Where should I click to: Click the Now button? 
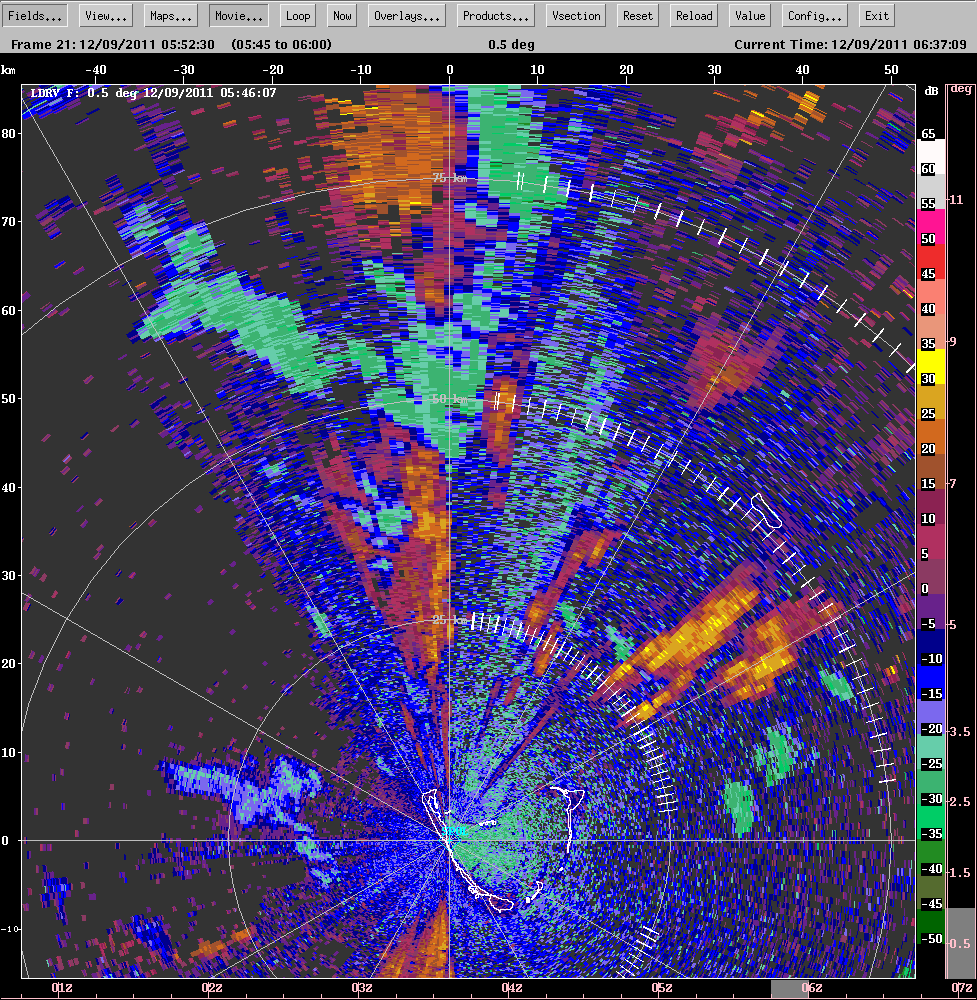[342, 16]
